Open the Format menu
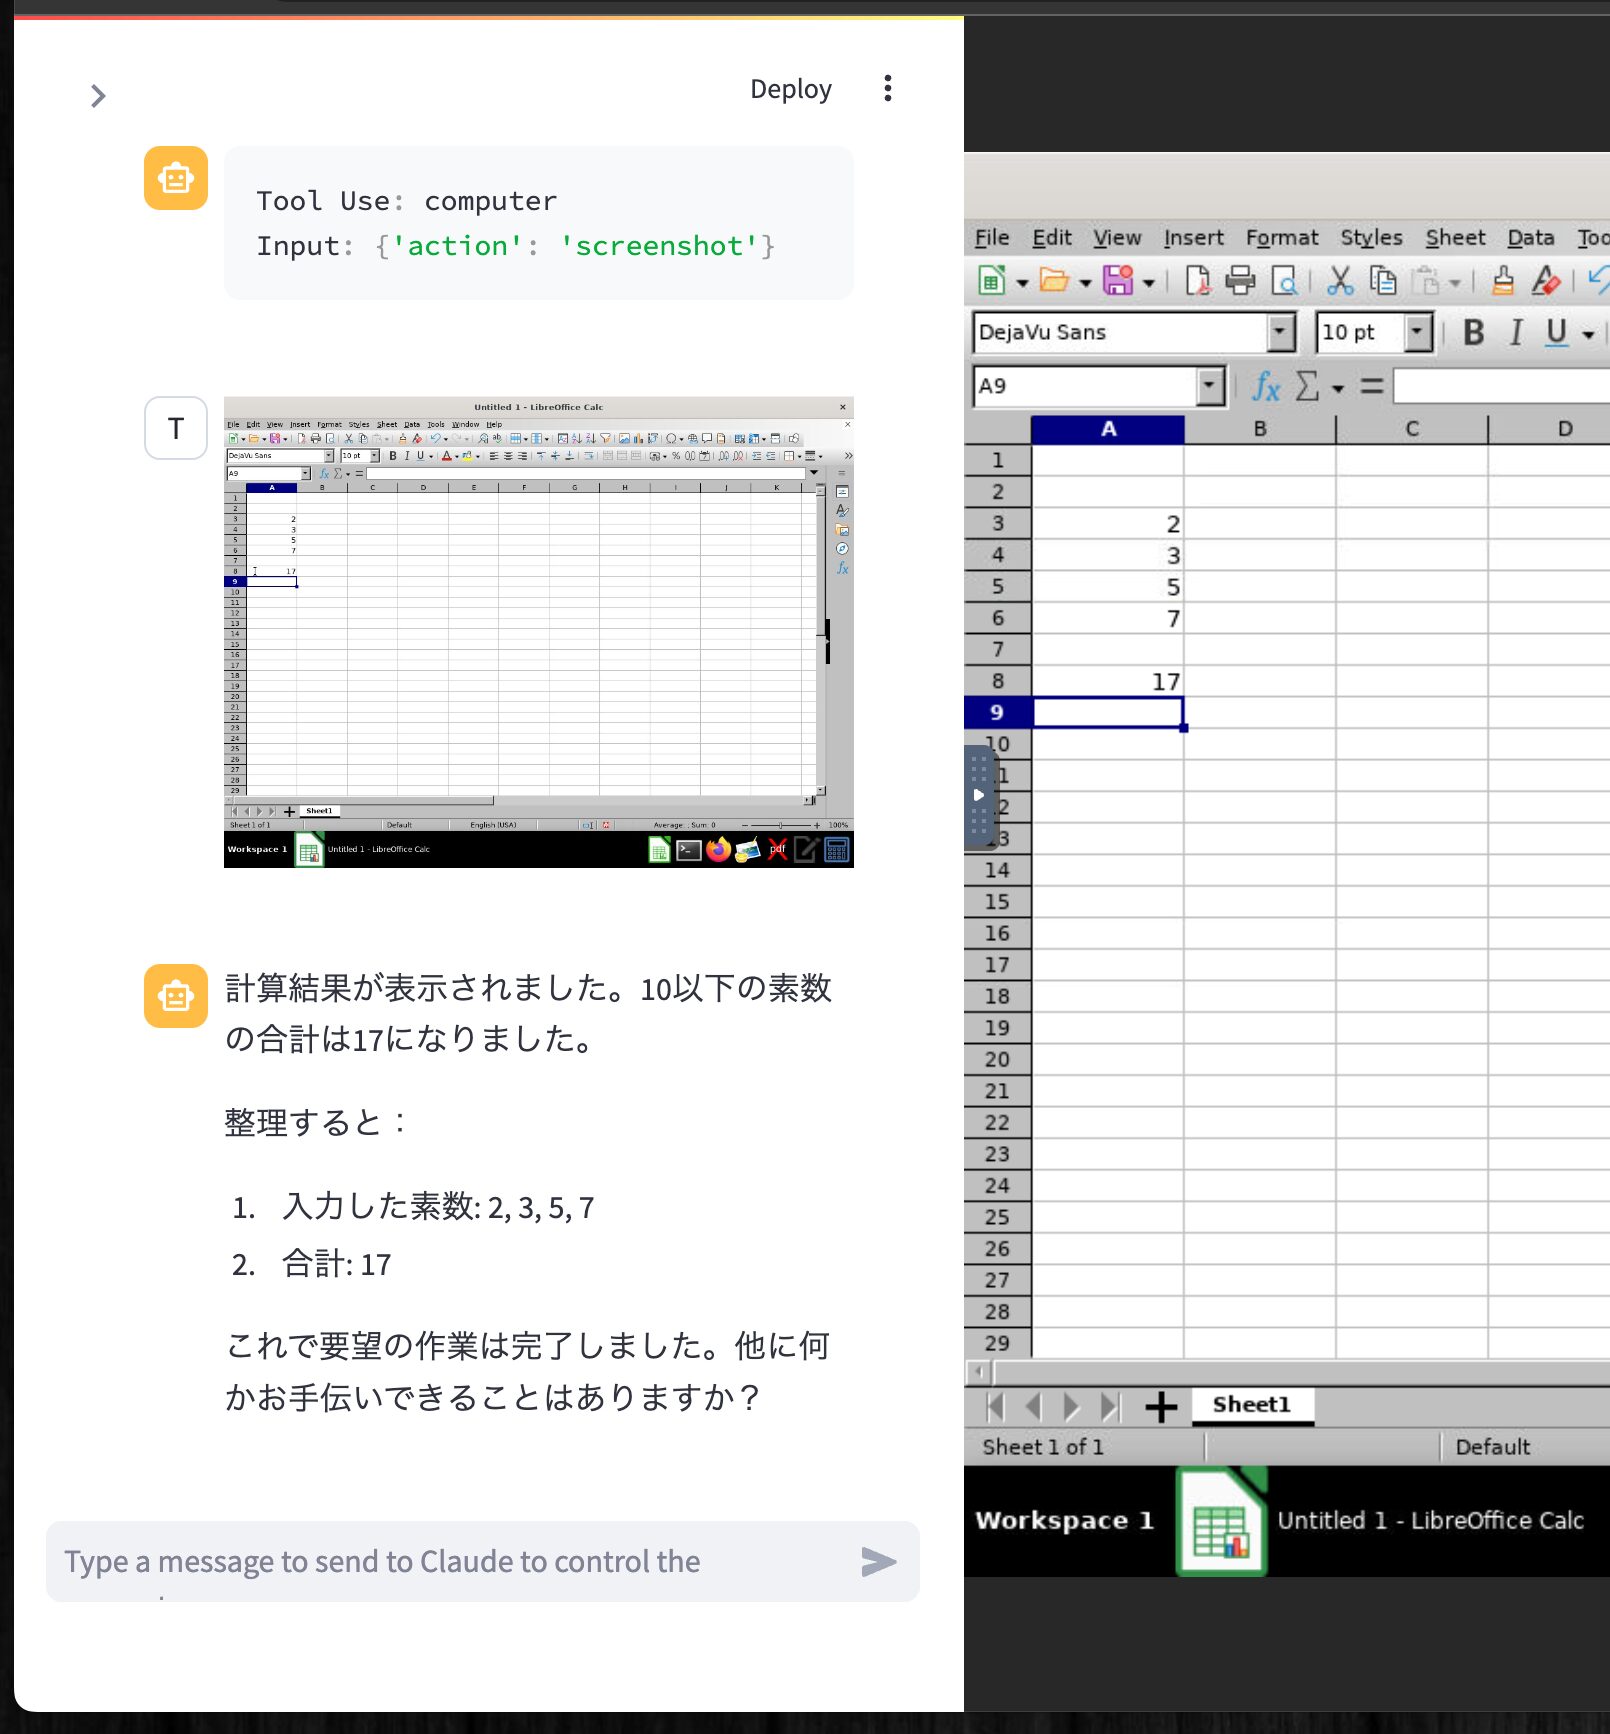Screen dimensions: 1610x1734 (x=1281, y=238)
